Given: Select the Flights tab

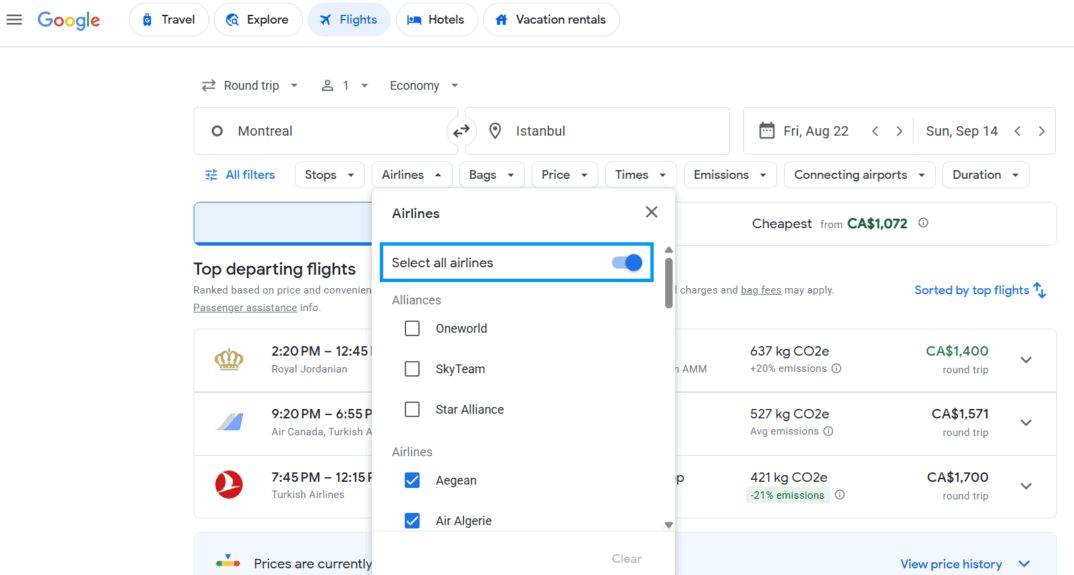Looking at the screenshot, I should [x=349, y=20].
